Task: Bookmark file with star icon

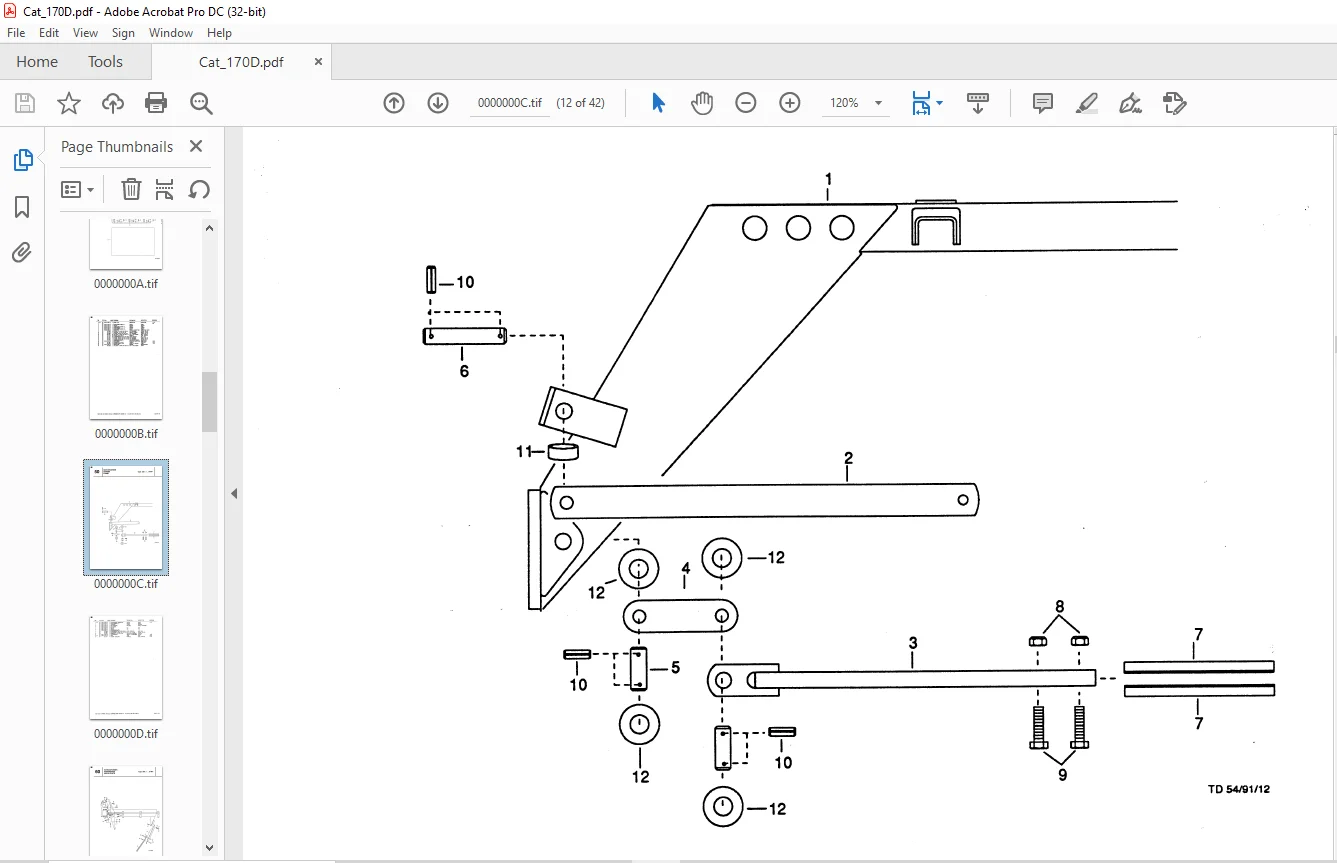Action: click(69, 103)
